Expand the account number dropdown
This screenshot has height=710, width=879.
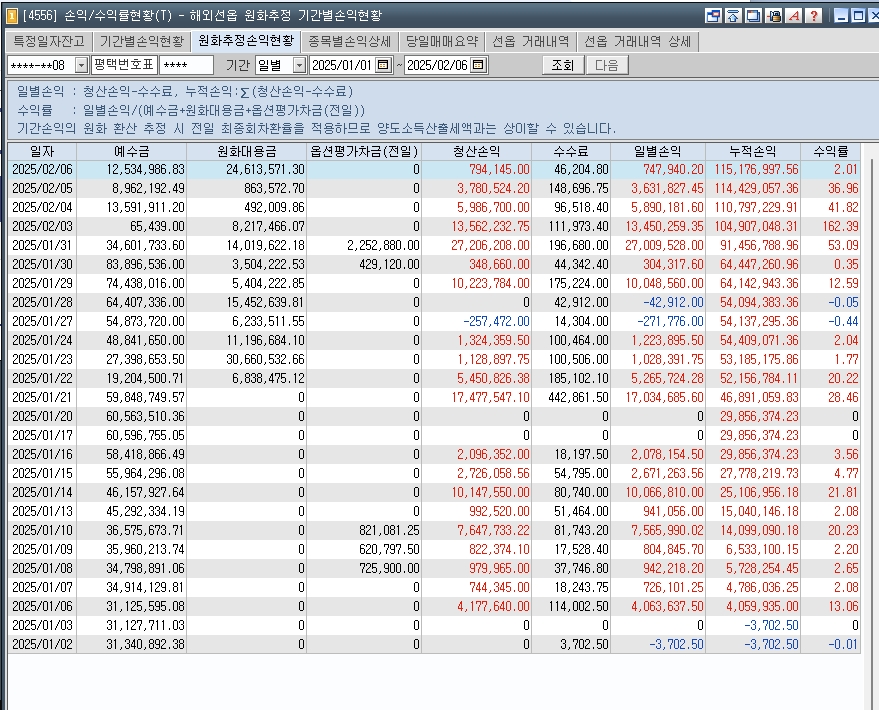[x=81, y=66]
